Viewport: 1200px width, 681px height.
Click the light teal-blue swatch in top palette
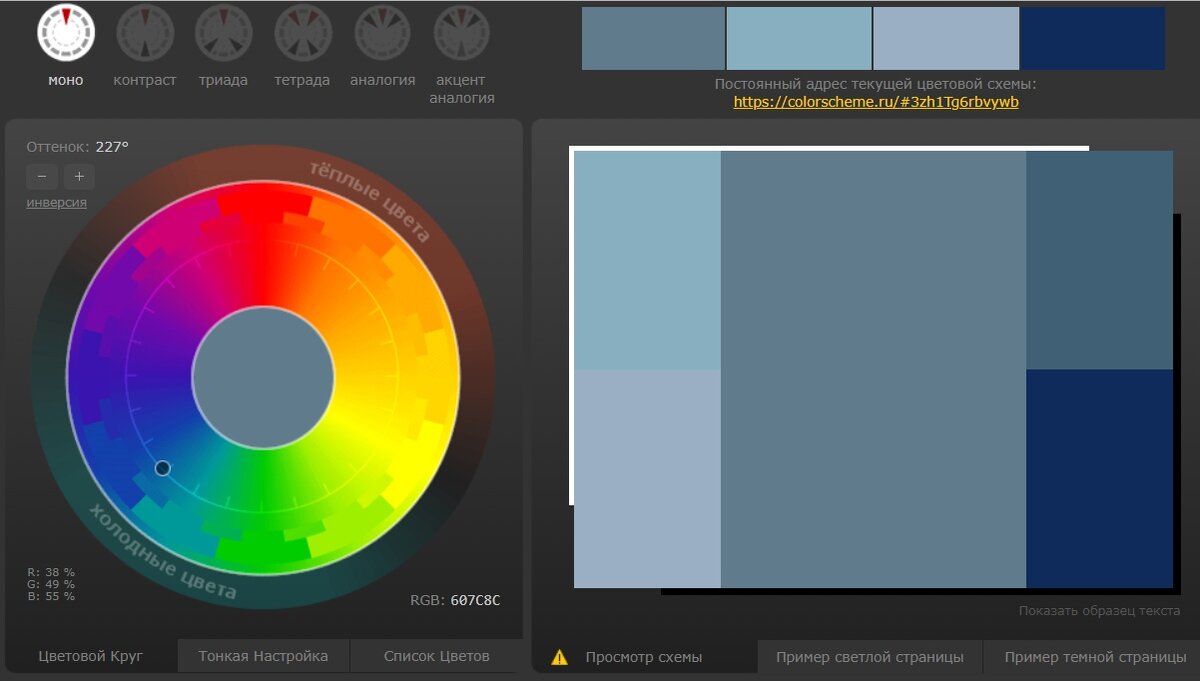click(799, 38)
